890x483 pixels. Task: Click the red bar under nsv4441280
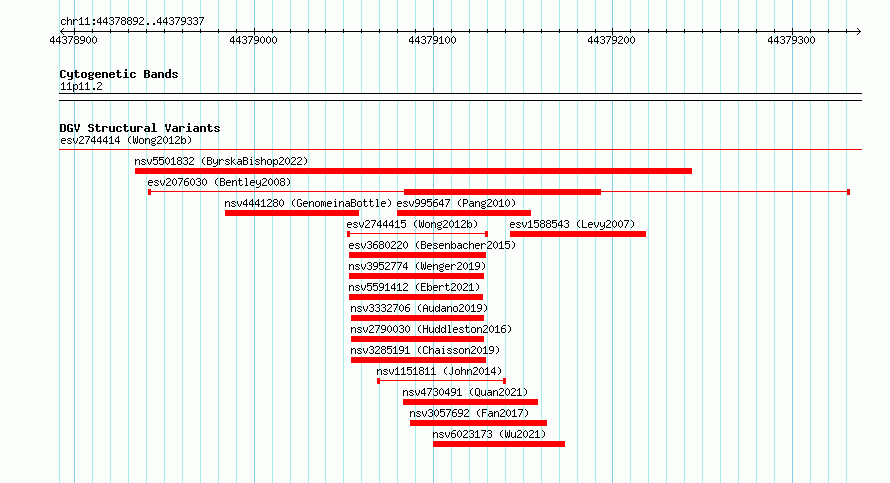292,213
